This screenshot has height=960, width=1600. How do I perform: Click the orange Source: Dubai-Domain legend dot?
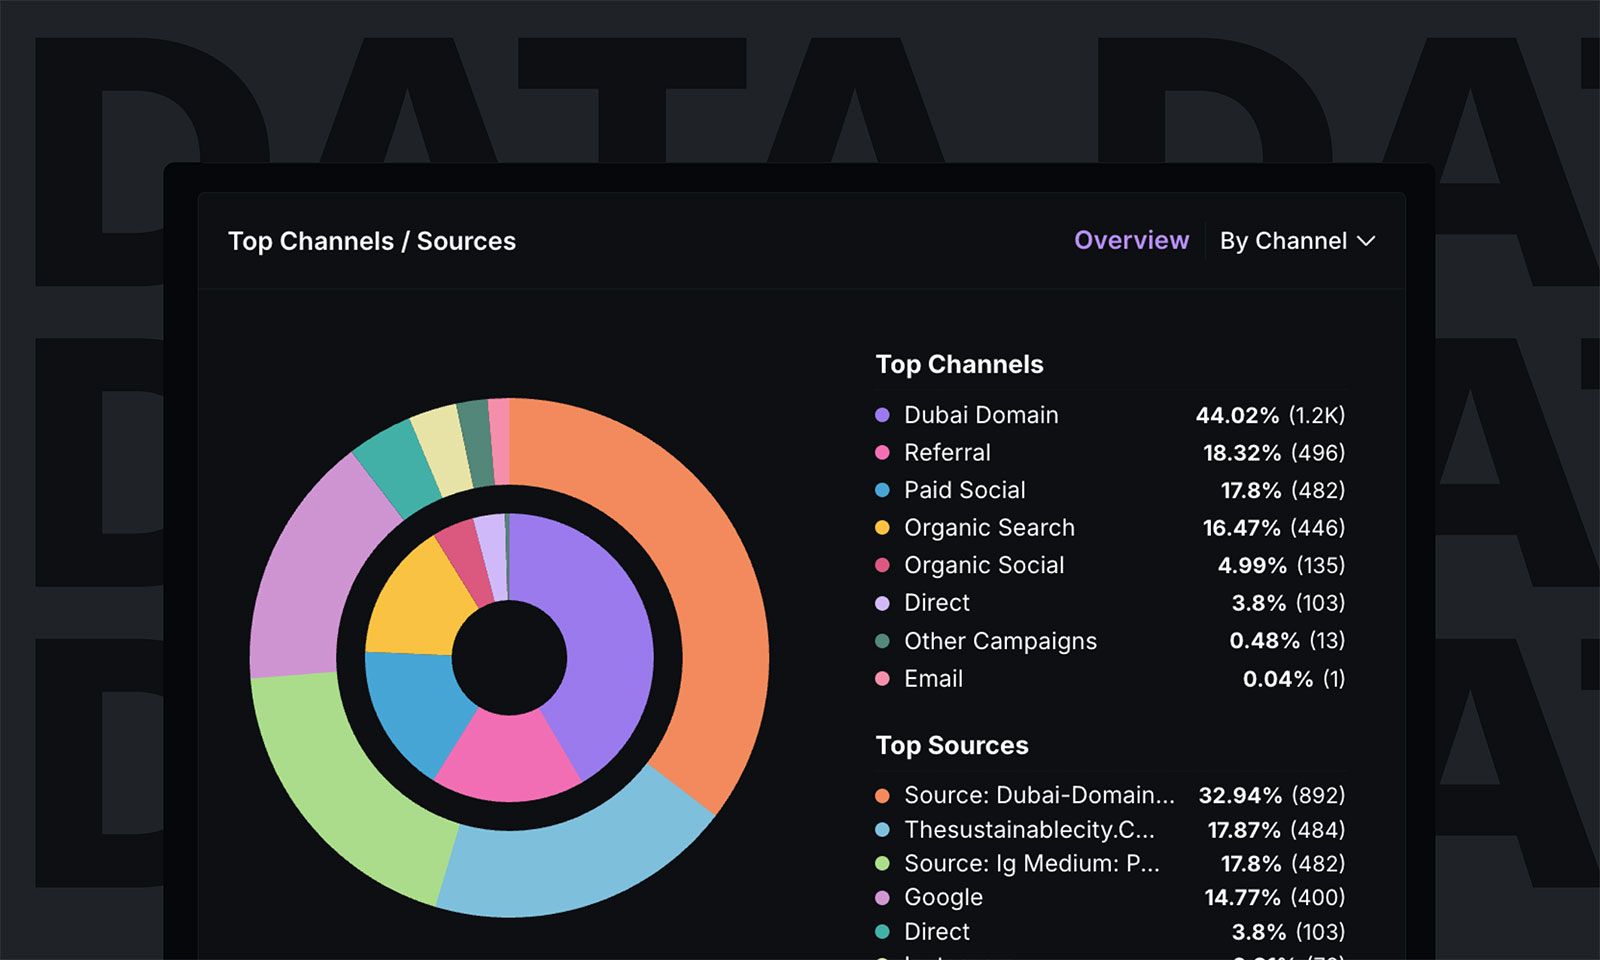click(884, 796)
